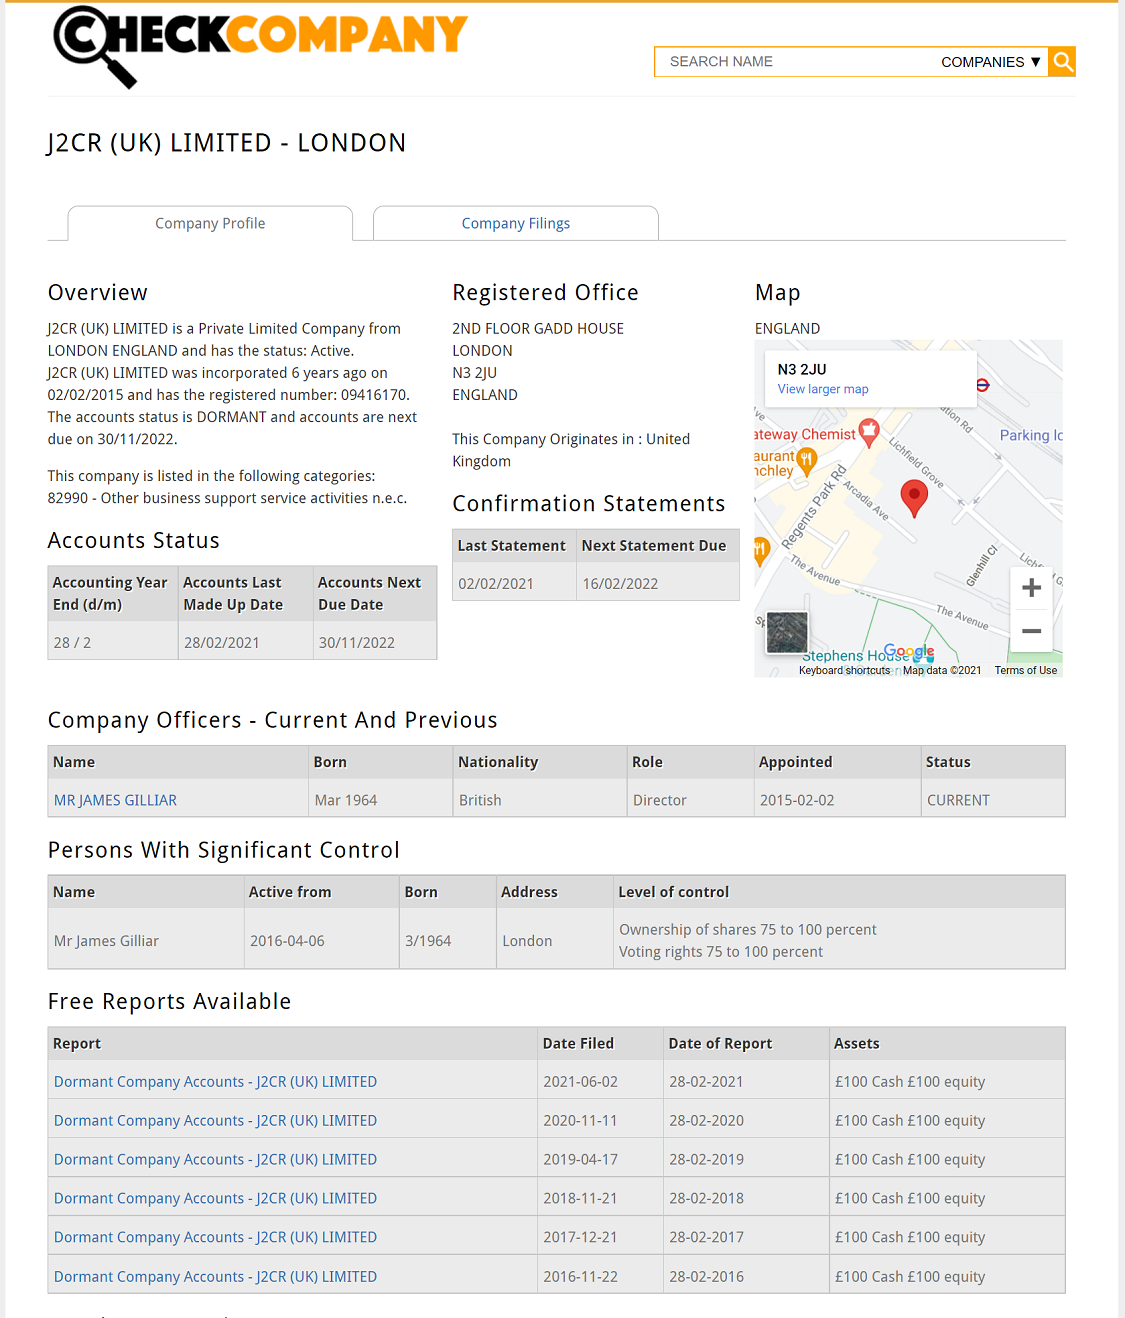
Task: Open View larger map link
Action: 823,389
